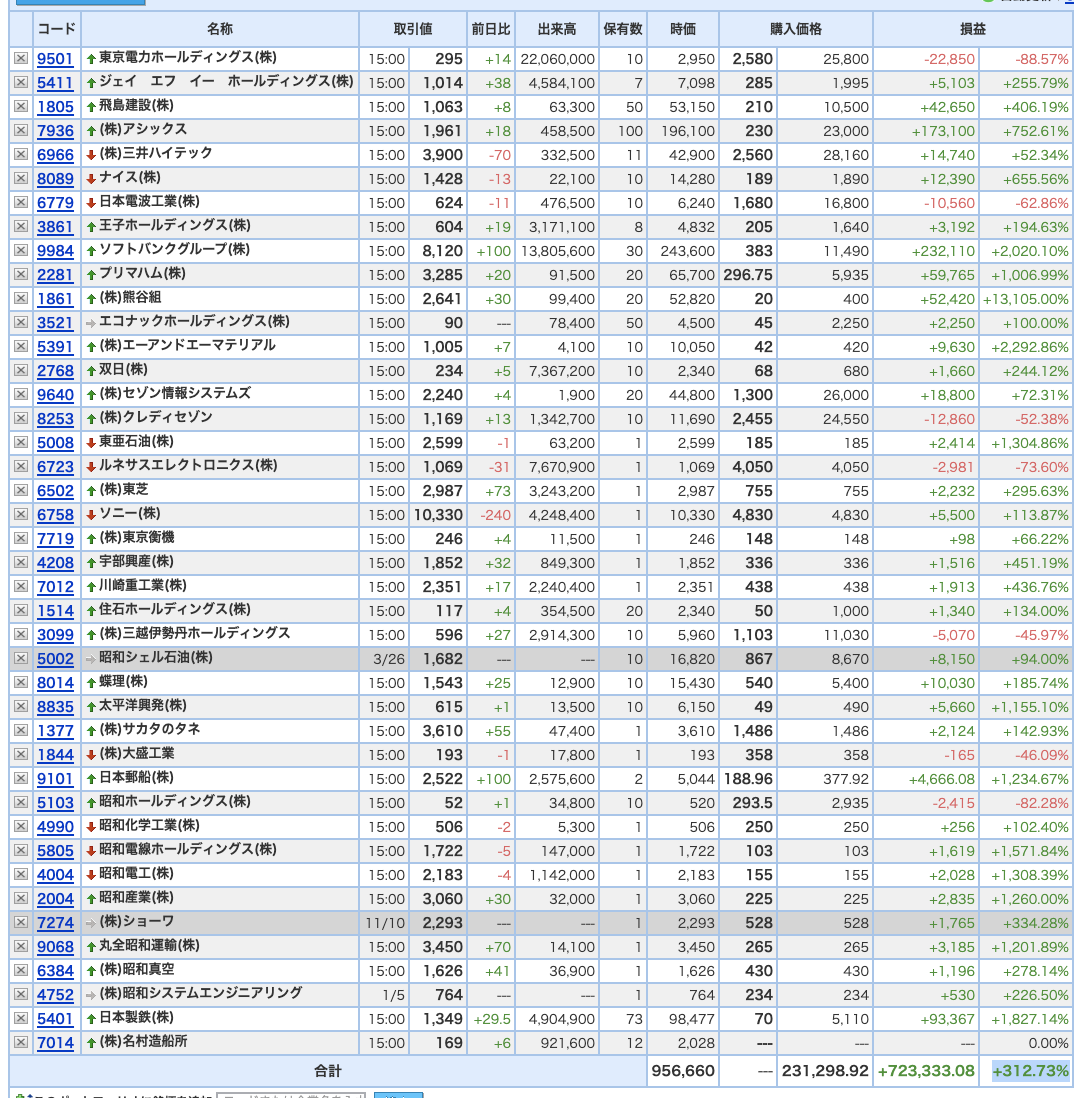1074x1098 pixels.
Task: Click the コード column header
Action: click(x=57, y=29)
